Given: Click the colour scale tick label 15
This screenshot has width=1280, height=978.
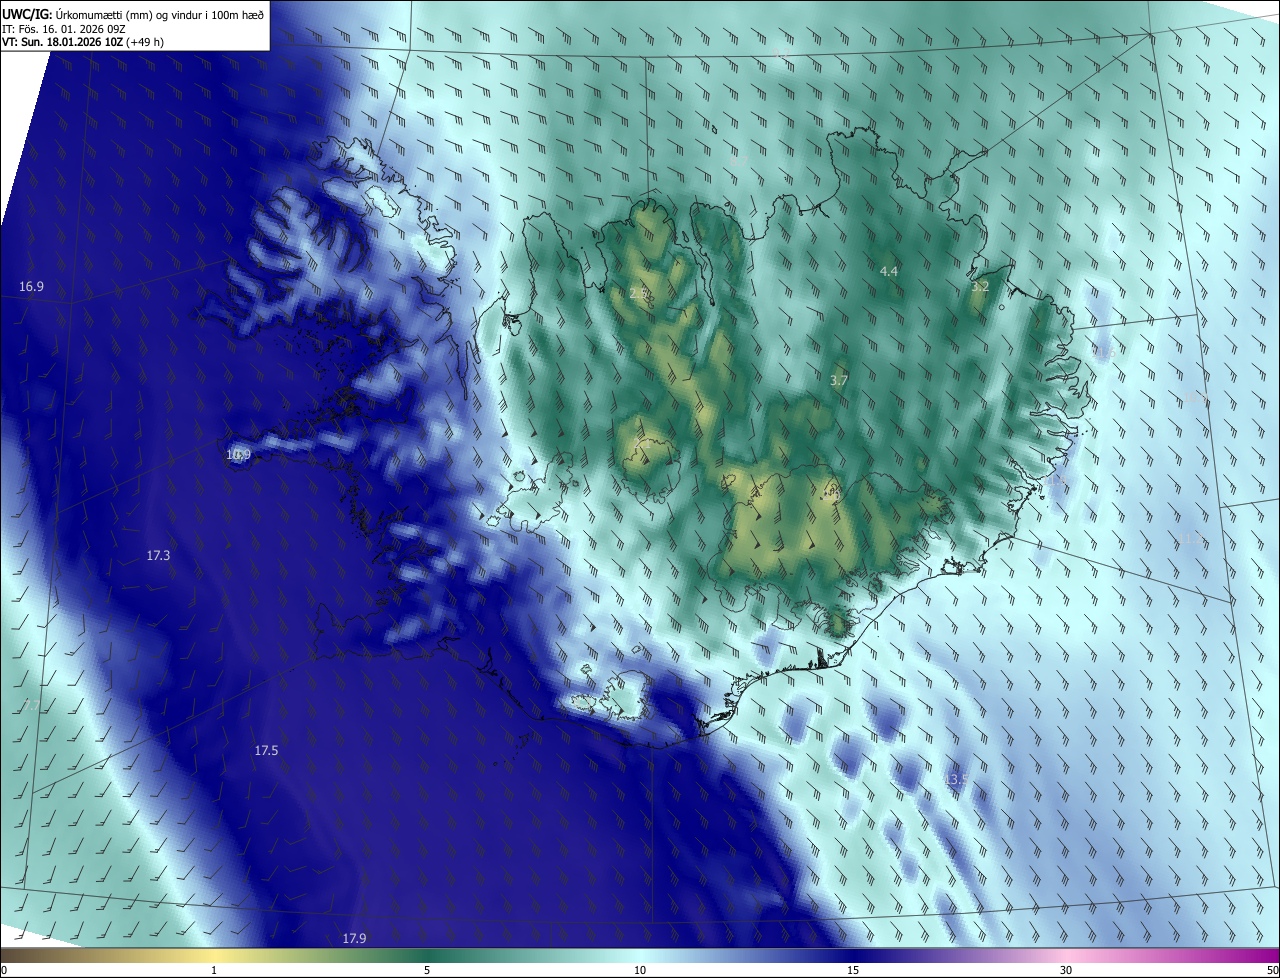Looking at the screenshot, I should point(853,970).
